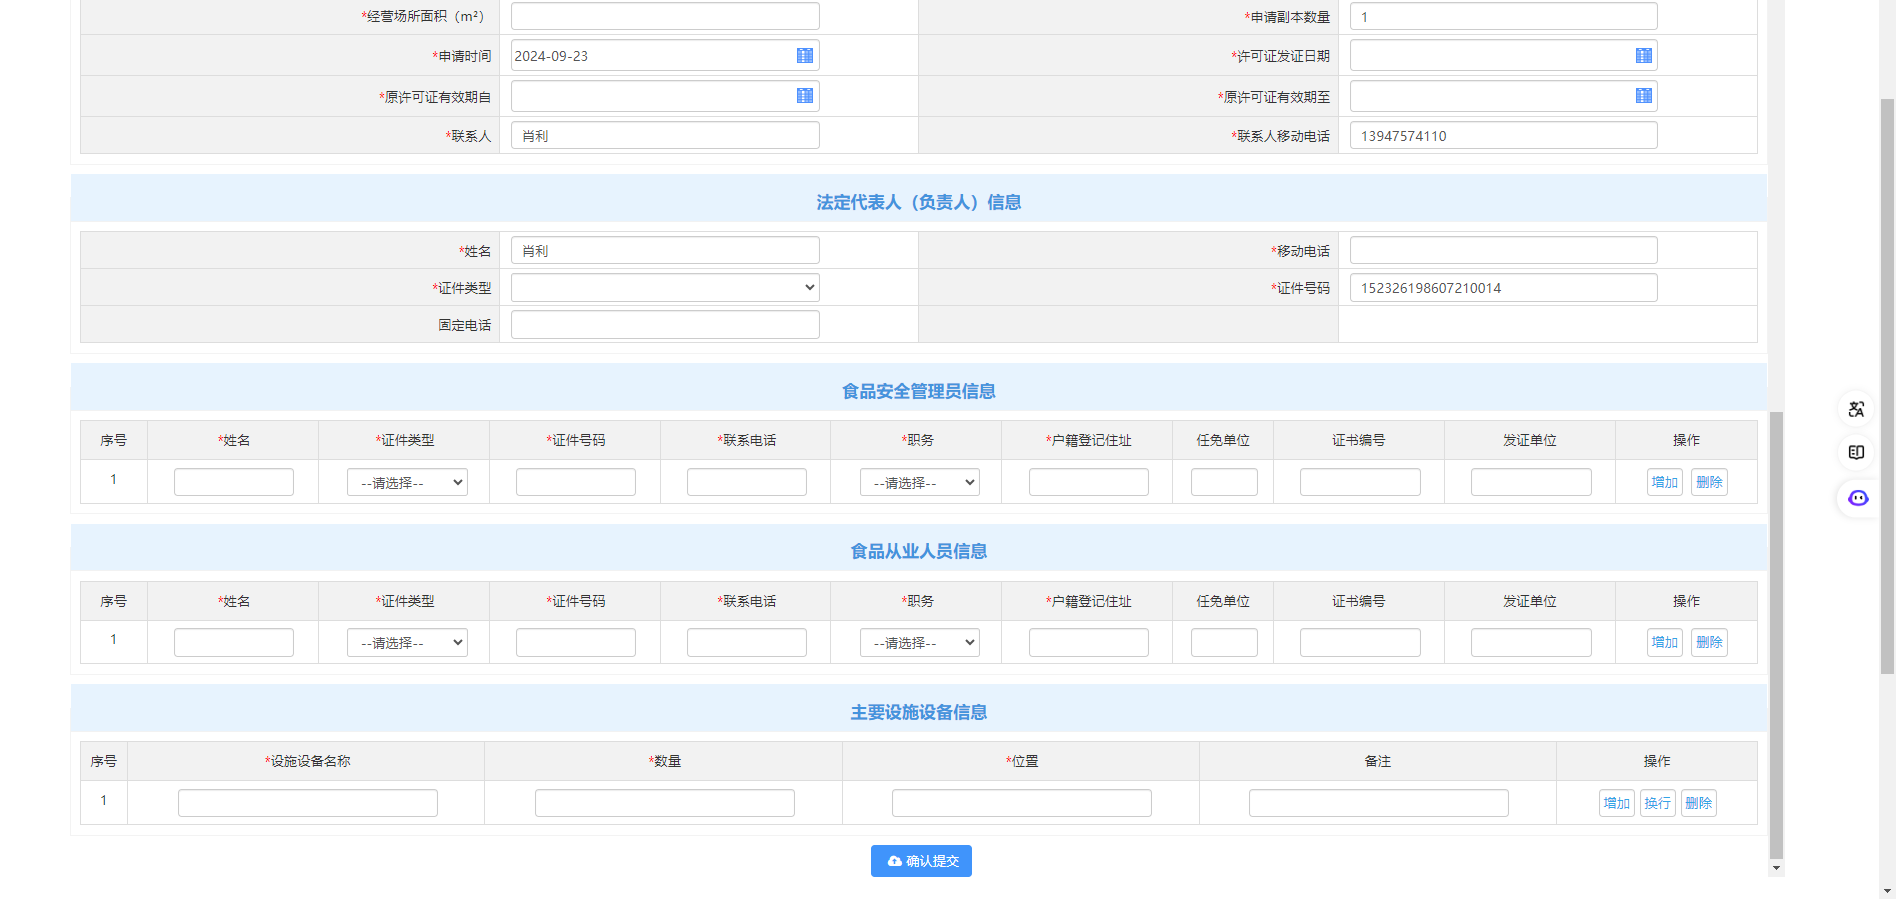This screenshot has height=899, width=1896.
Task: Click the translate icon in side toolbar
Action: pyautogui.click(x=1856, y=409)
